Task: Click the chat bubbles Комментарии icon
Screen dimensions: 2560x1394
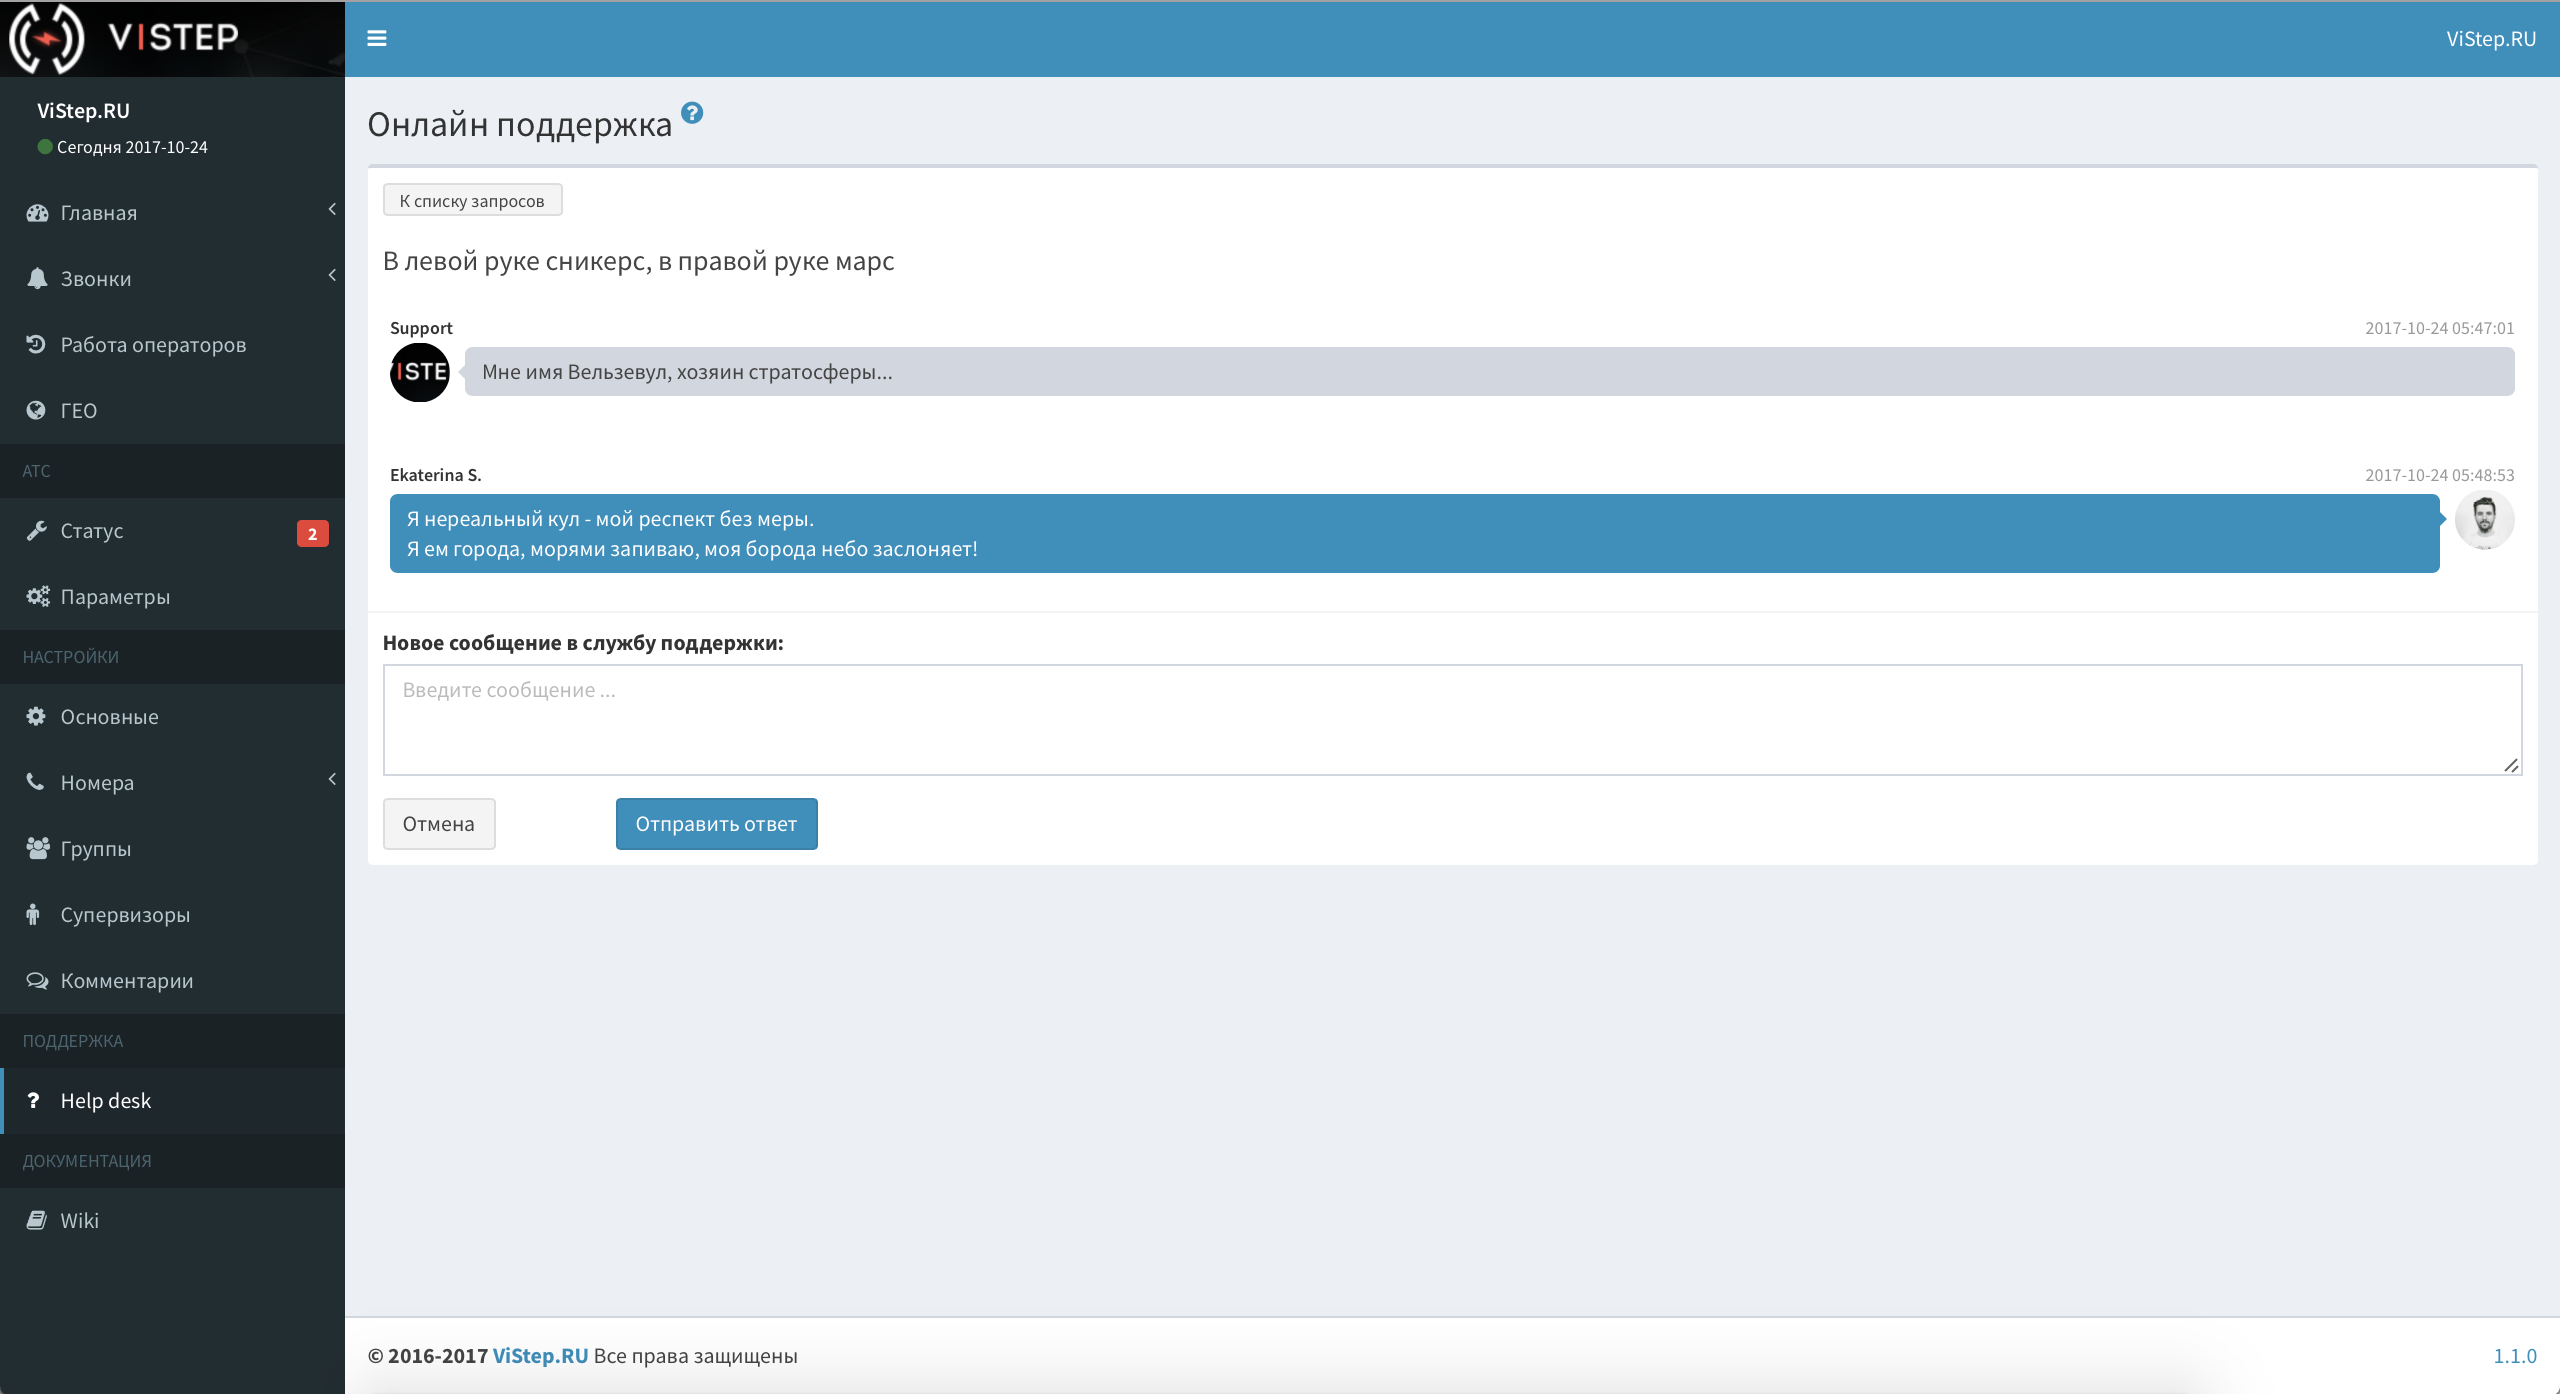Action: (x=37, y=980)
